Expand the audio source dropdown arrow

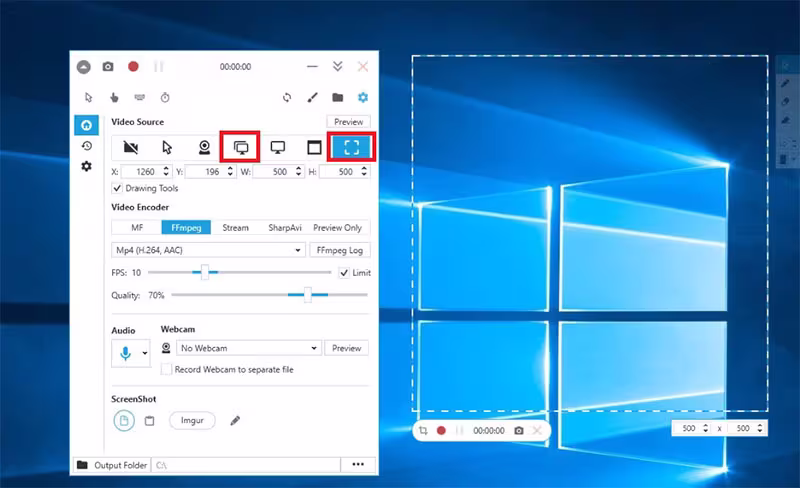pyautogui.click(x=145, y=353)
